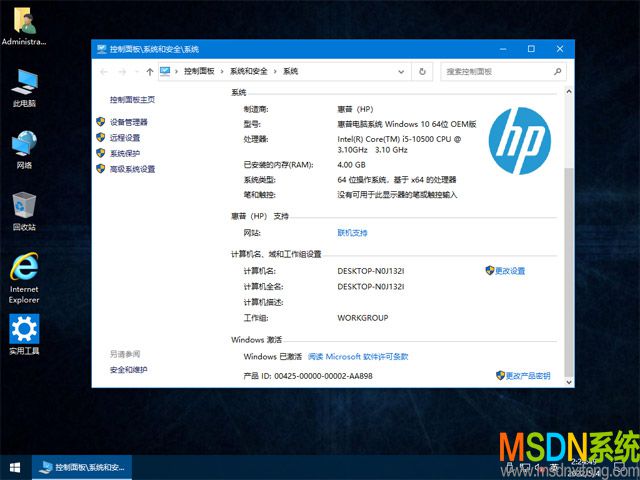Click the computer icon in address bar
This screenshot has height=480, width=640.
click(165, 71)
